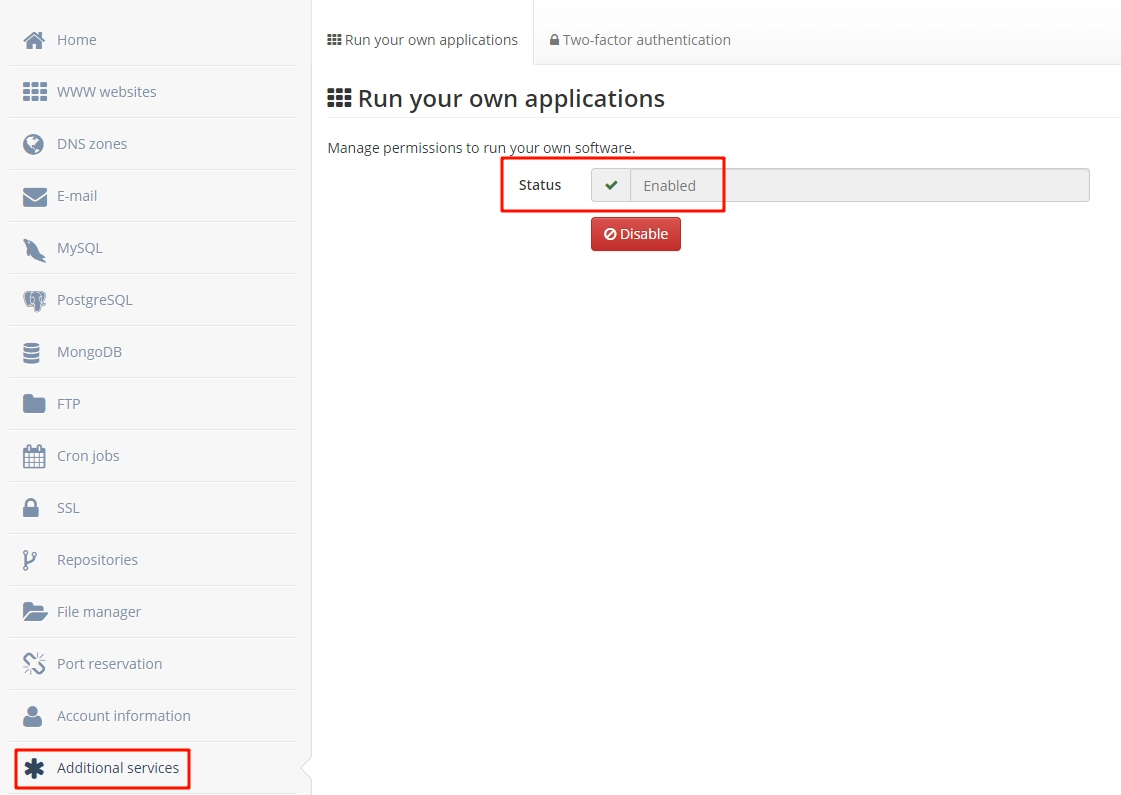Screen dimensions: 1121x795
Task: Select Additional services in sidebar
Action: click(117, 768)
